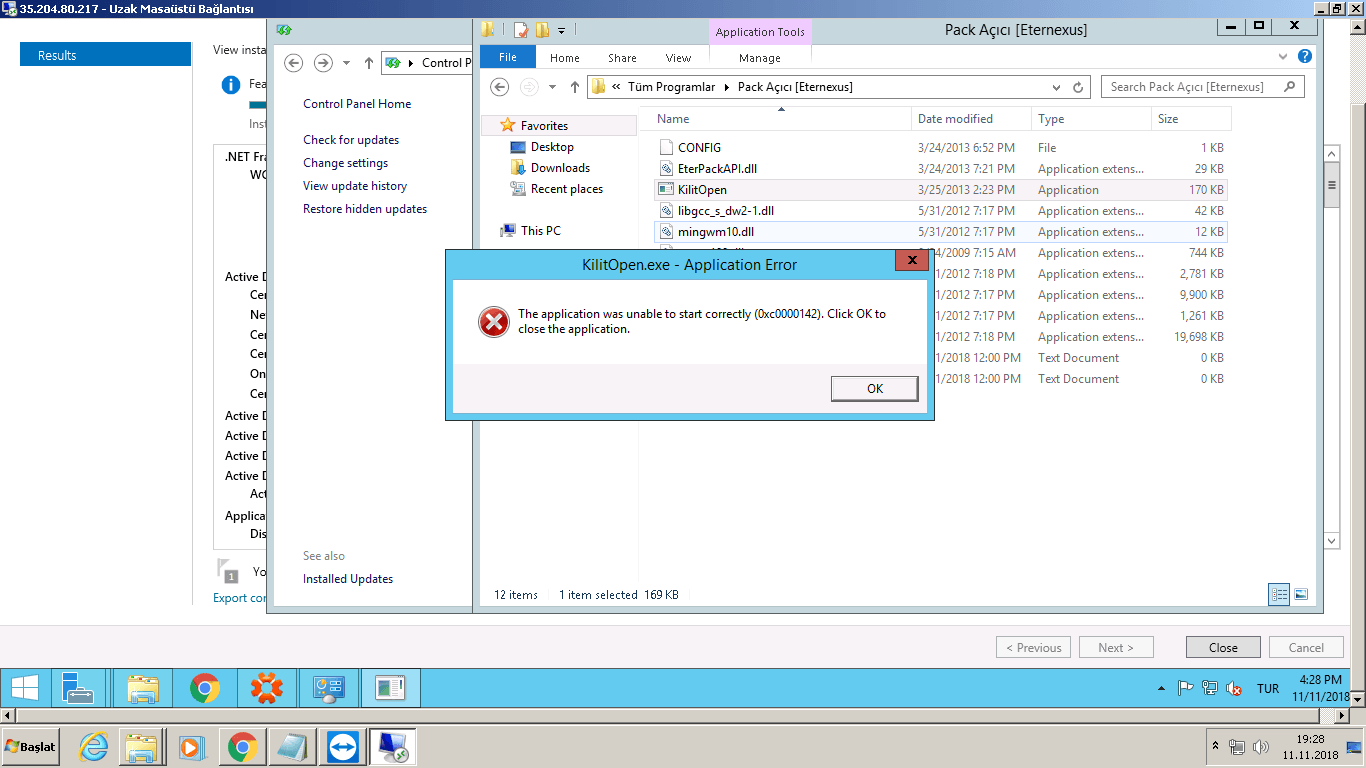Close the KilitOpen.exe Application Error dialog
Image resolution: width=1366 pixels, height=768 pixels.
[911, 261]
